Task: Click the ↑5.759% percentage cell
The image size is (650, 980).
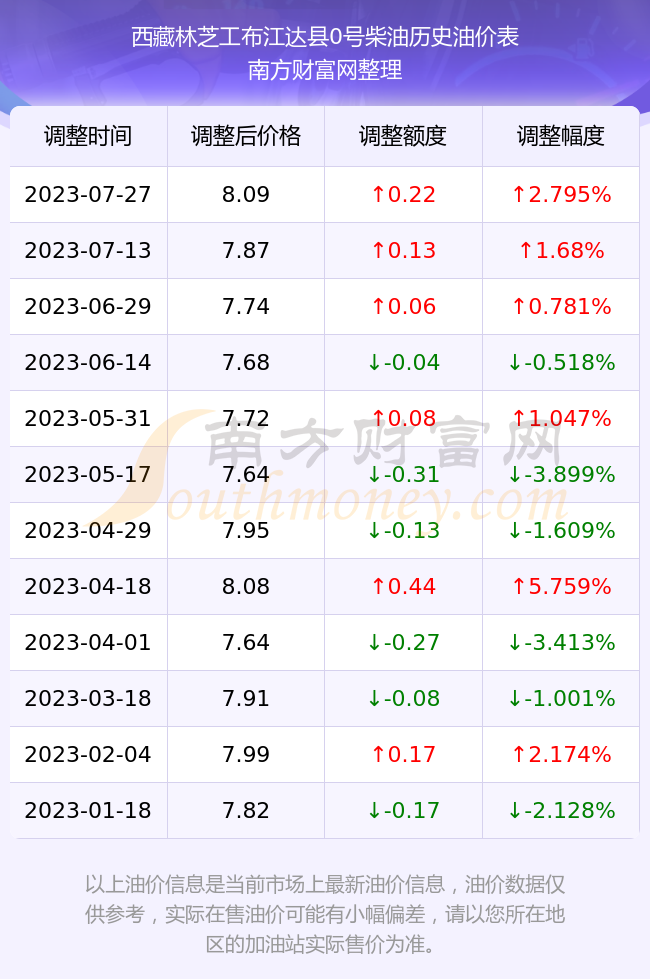Action: point(561,586)
